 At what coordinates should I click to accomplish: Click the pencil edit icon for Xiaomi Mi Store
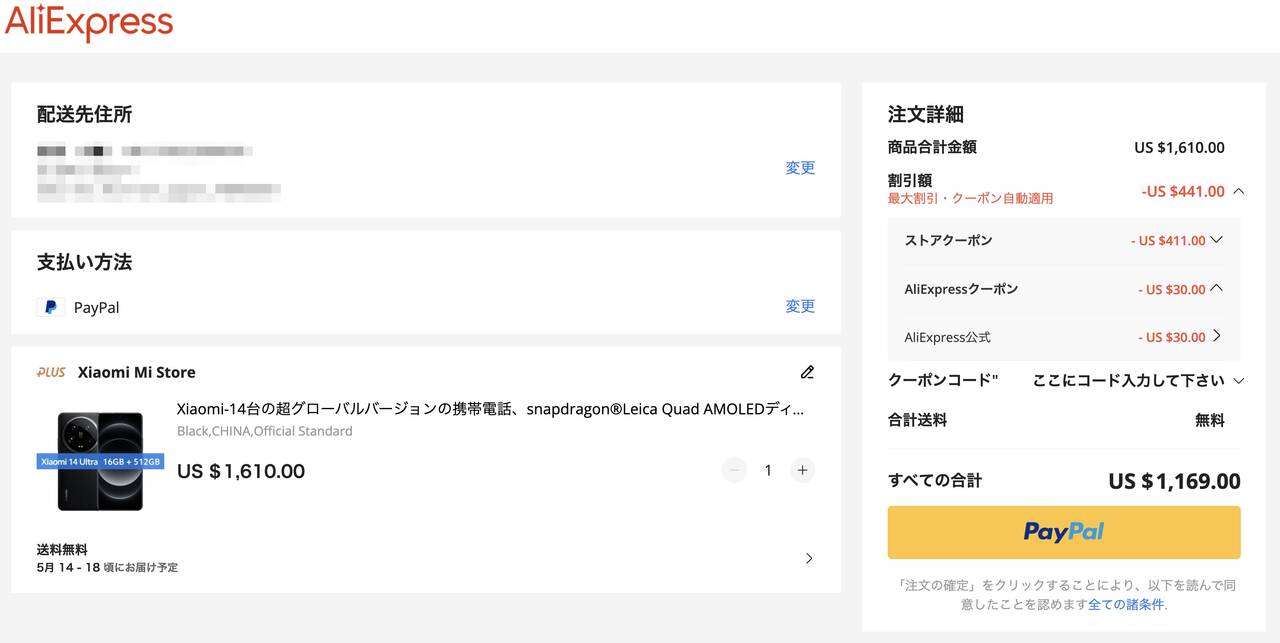click(807, 372)
